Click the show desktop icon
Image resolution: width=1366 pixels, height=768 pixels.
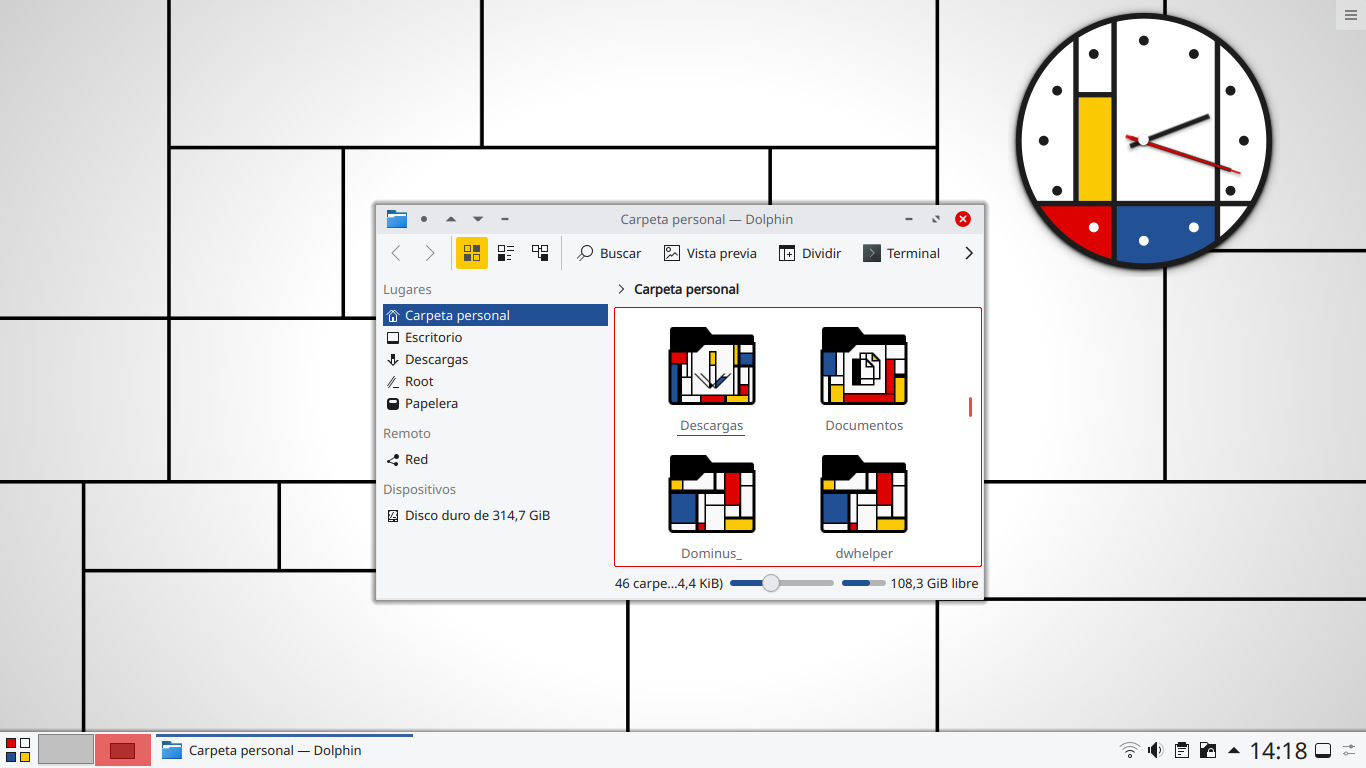pos(1323,750)
